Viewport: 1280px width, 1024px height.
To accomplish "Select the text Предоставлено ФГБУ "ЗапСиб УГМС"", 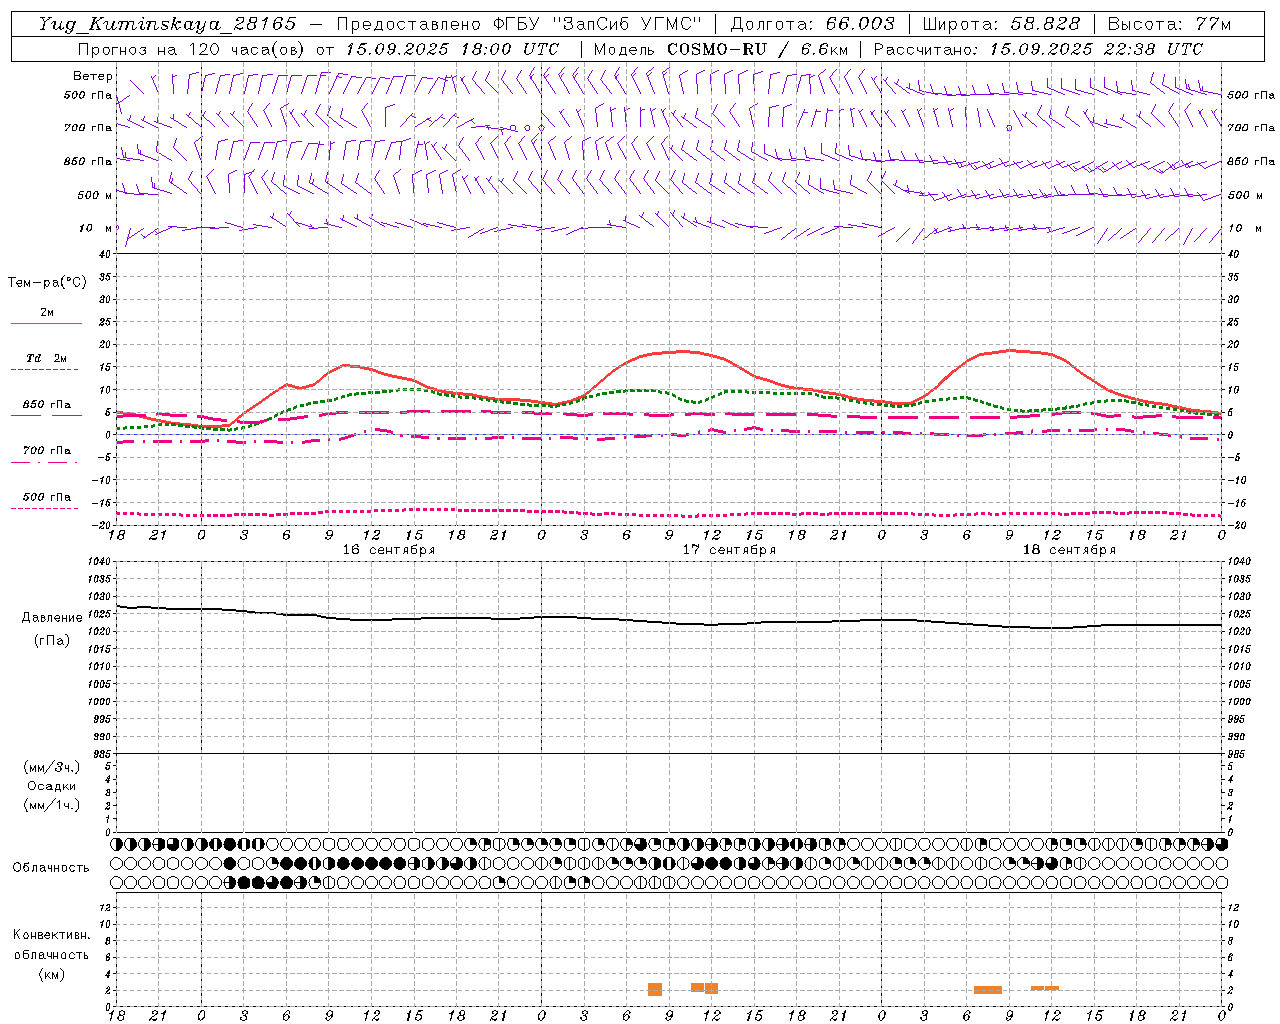I will pos(519,24).
